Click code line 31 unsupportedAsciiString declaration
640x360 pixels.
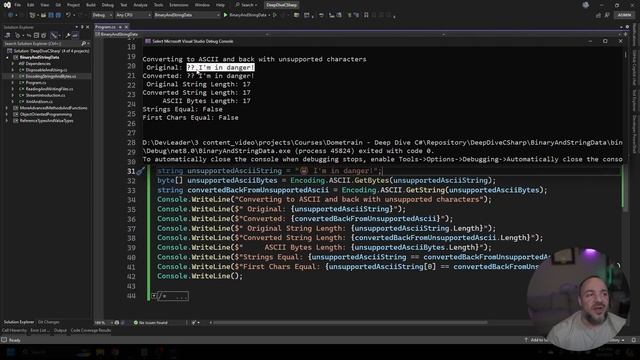point(269,171)
